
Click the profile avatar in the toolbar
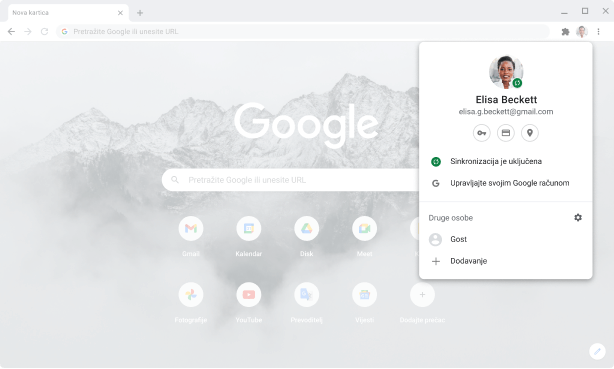(581, 31)
